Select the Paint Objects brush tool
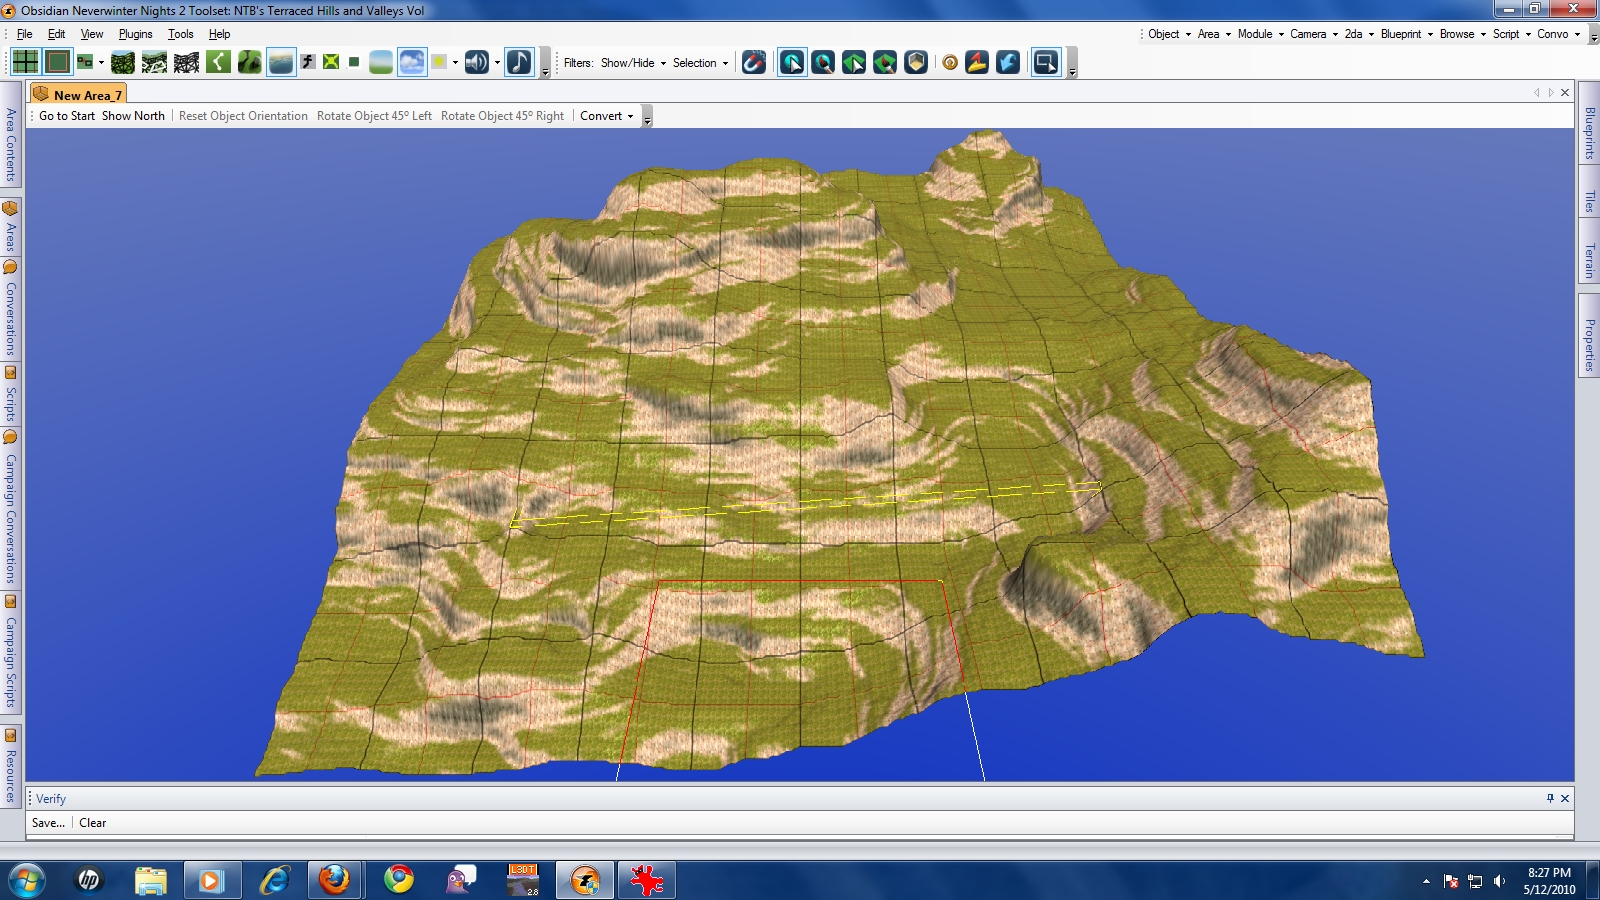The width and height of the screenshot is (1600, 900). [823, 63]
